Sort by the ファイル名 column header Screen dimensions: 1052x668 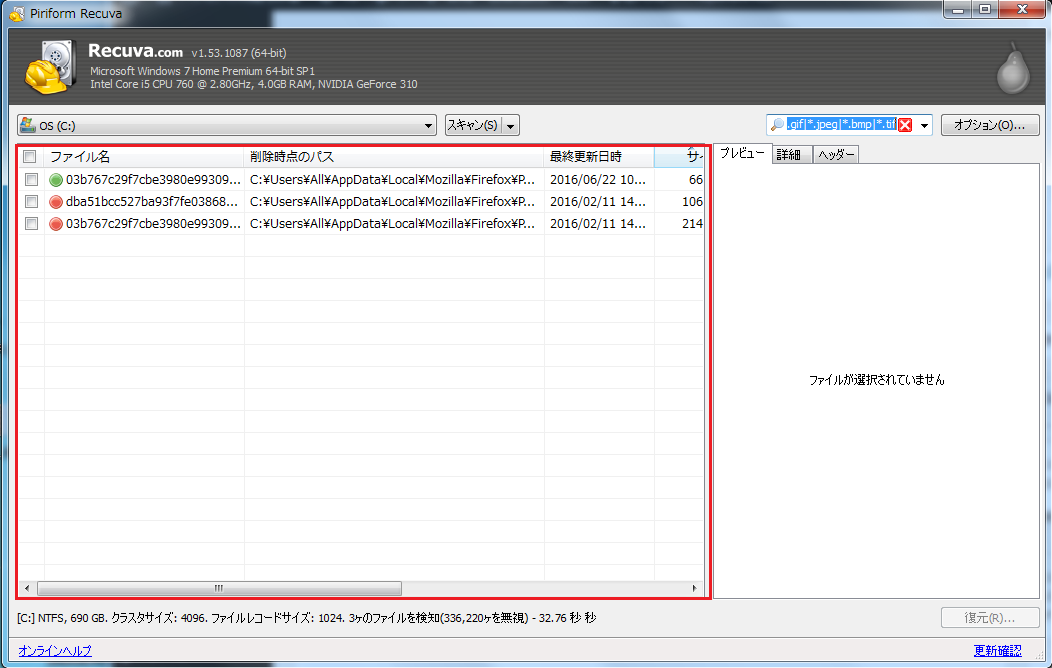point(144,157)
